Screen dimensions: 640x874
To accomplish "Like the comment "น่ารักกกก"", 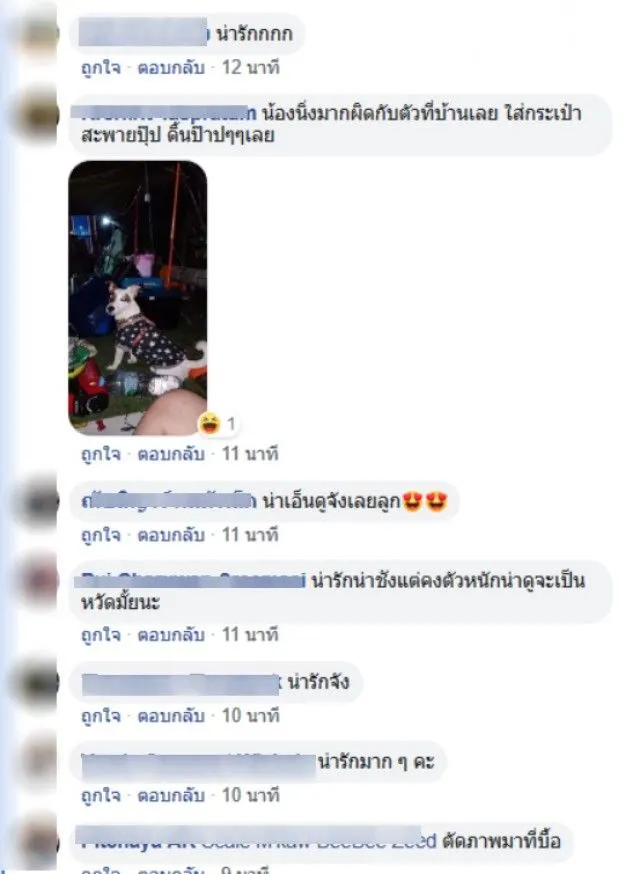I will click(101, 68).
